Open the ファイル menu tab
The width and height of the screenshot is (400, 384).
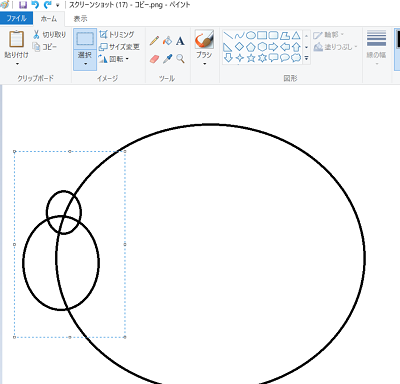pyautogui.click(x=16, y=18)
